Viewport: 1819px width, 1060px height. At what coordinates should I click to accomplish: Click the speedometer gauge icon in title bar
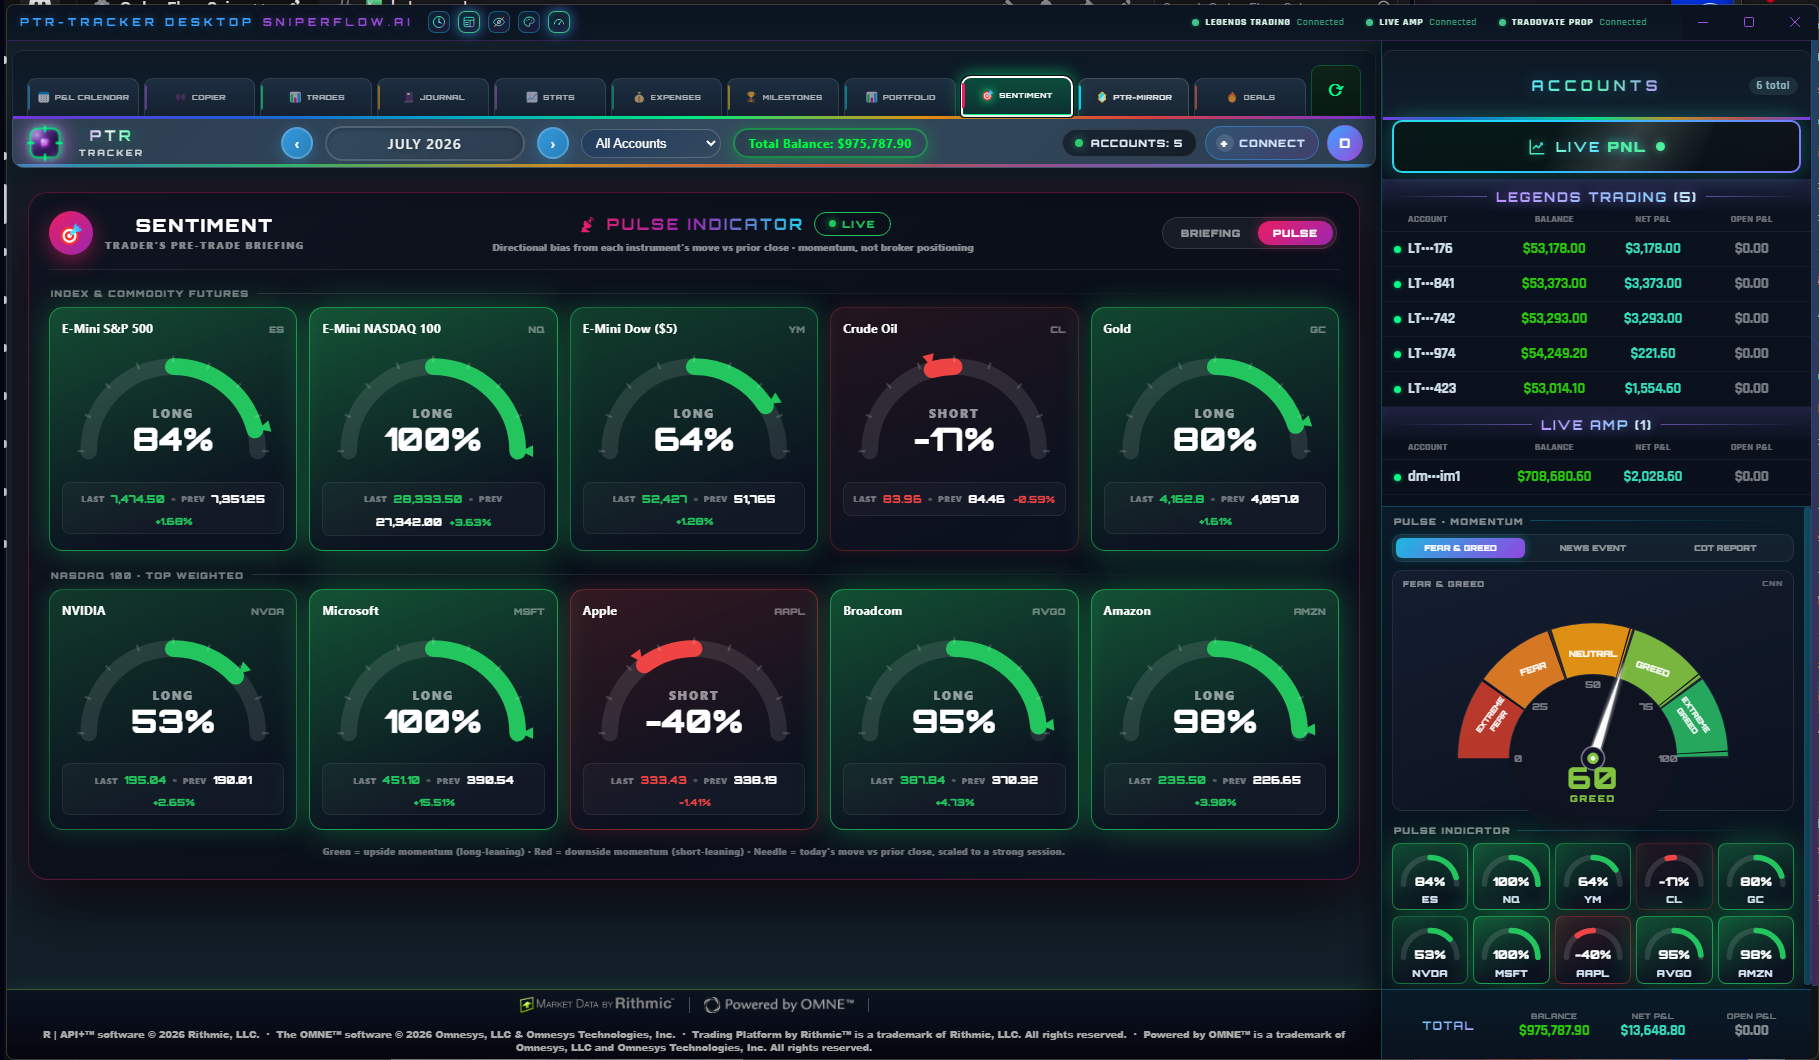[559, 22]
